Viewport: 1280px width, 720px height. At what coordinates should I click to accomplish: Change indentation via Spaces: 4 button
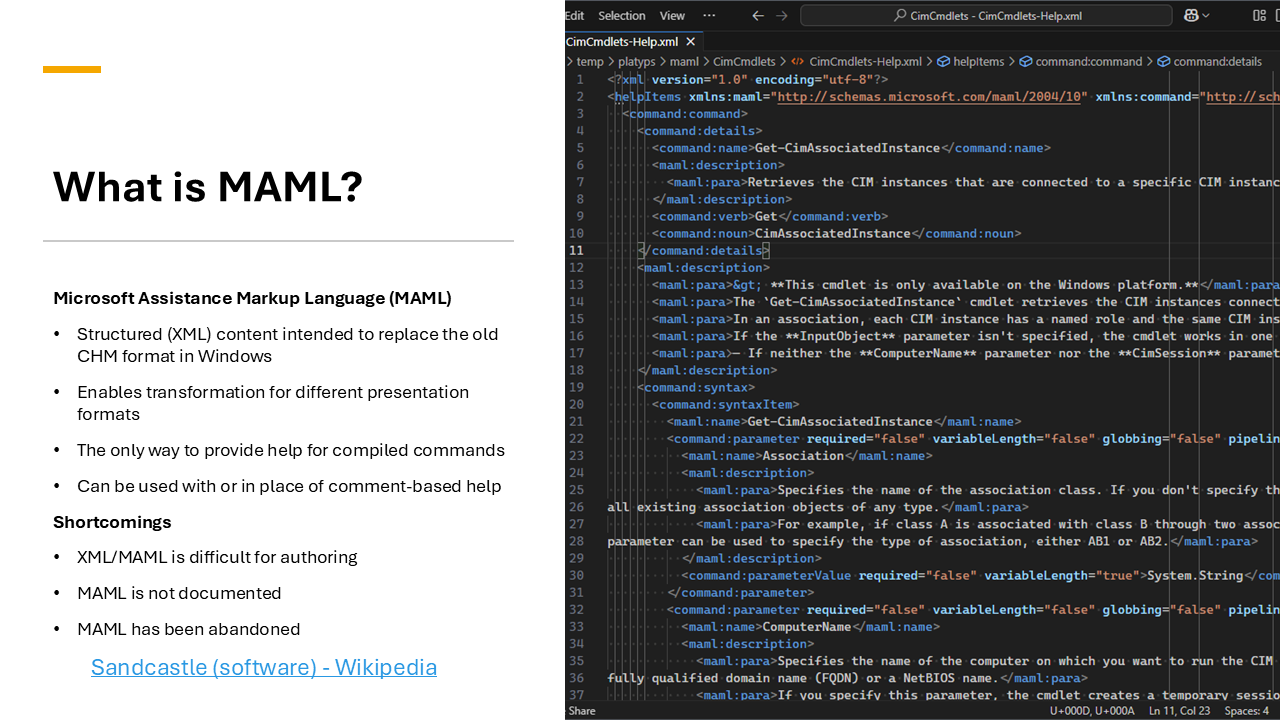1246,710
